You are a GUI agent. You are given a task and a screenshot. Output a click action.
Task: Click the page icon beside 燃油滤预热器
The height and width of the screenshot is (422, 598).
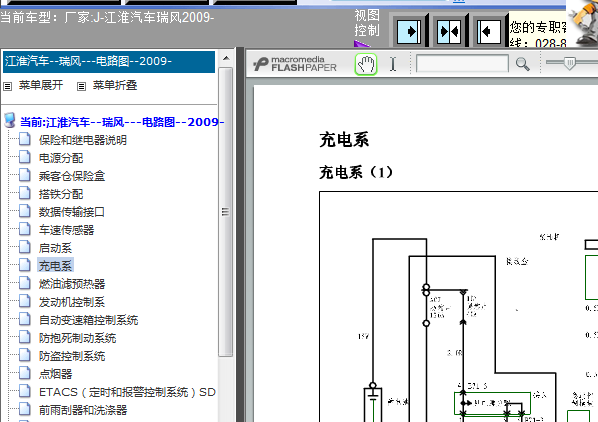tap(25, 283)
